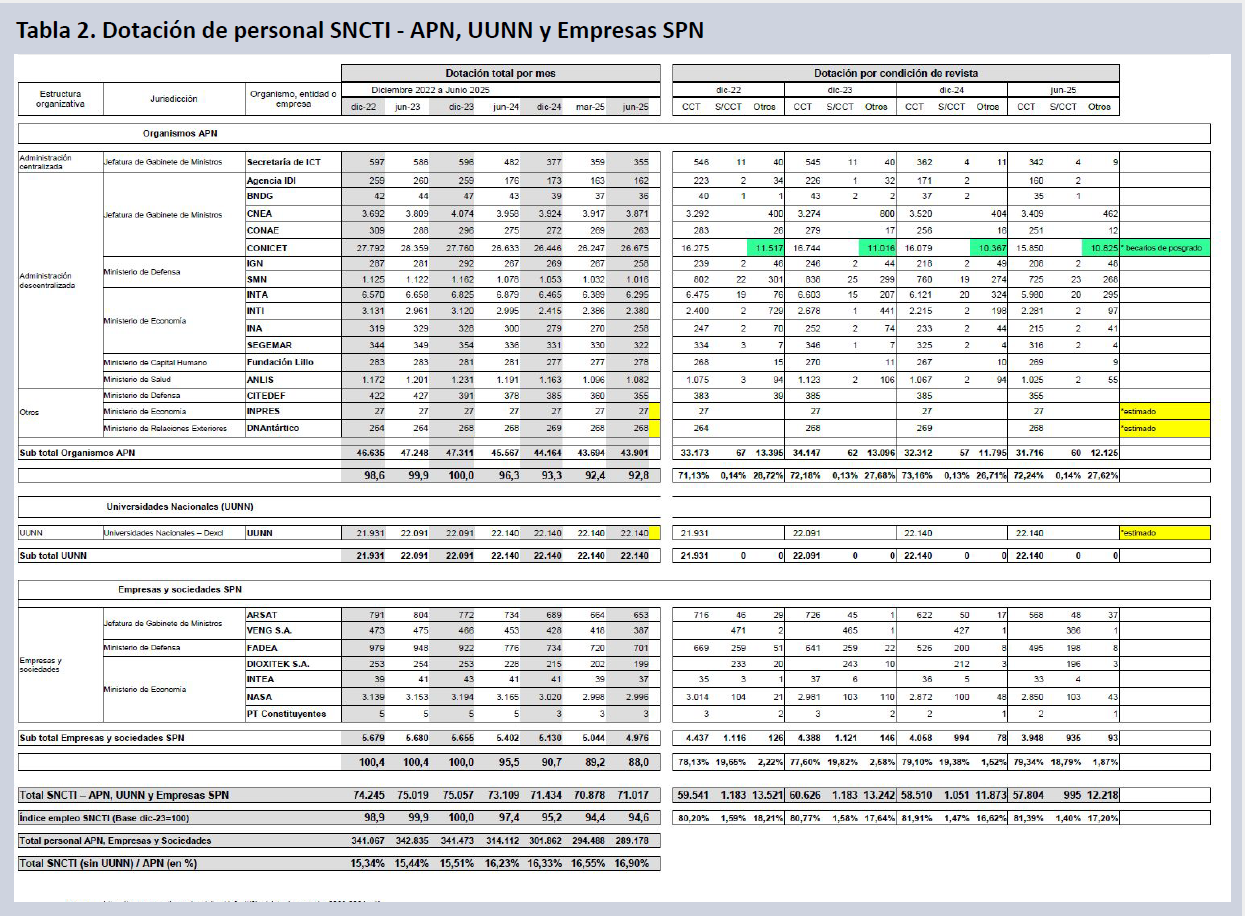Click the 'PT Constituyentes' row label
This screenshot has height=916, width=1245.
pyautogui.click(x=286, y=713)
